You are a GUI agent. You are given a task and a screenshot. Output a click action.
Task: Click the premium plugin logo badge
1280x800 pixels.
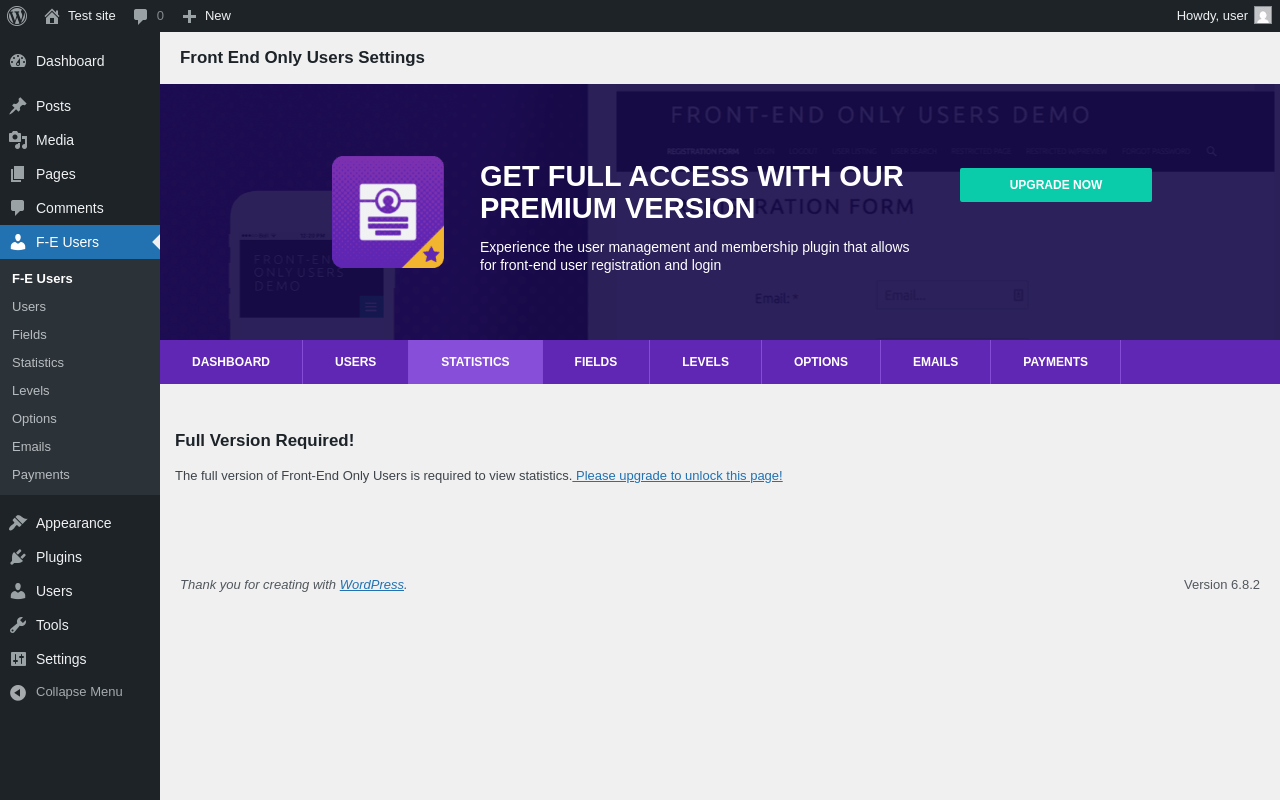tap(388, 212)
